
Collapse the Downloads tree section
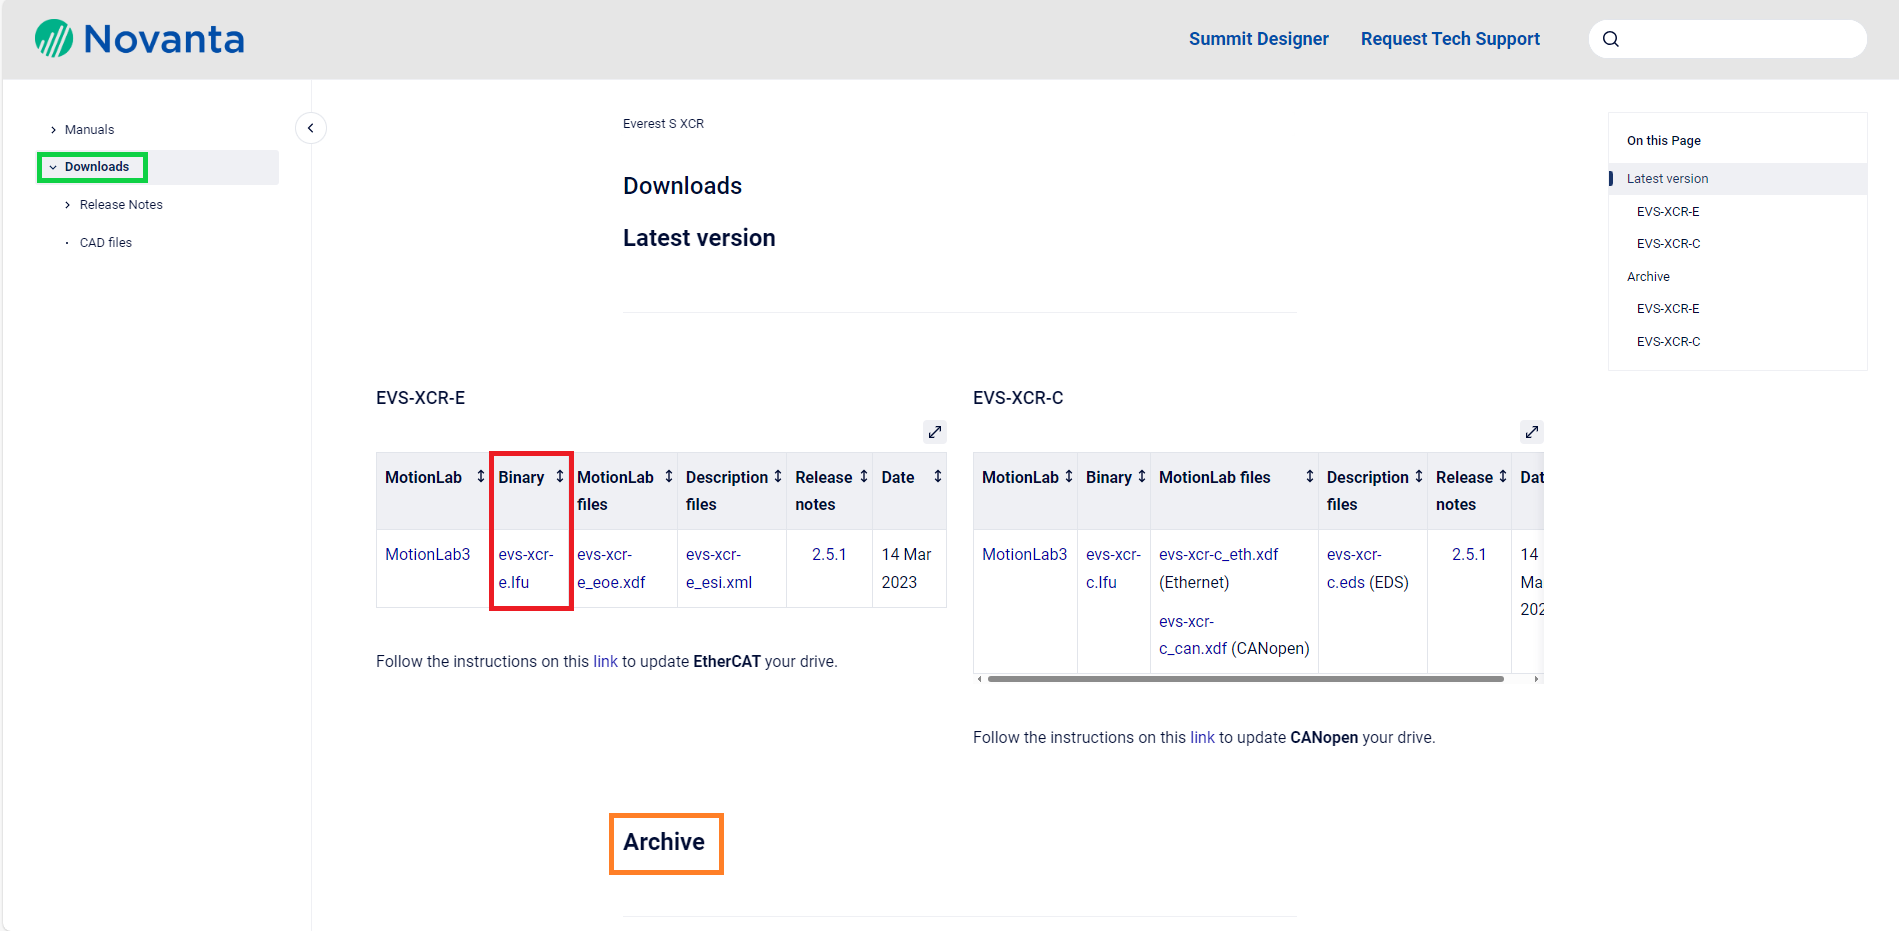point(53,167)
